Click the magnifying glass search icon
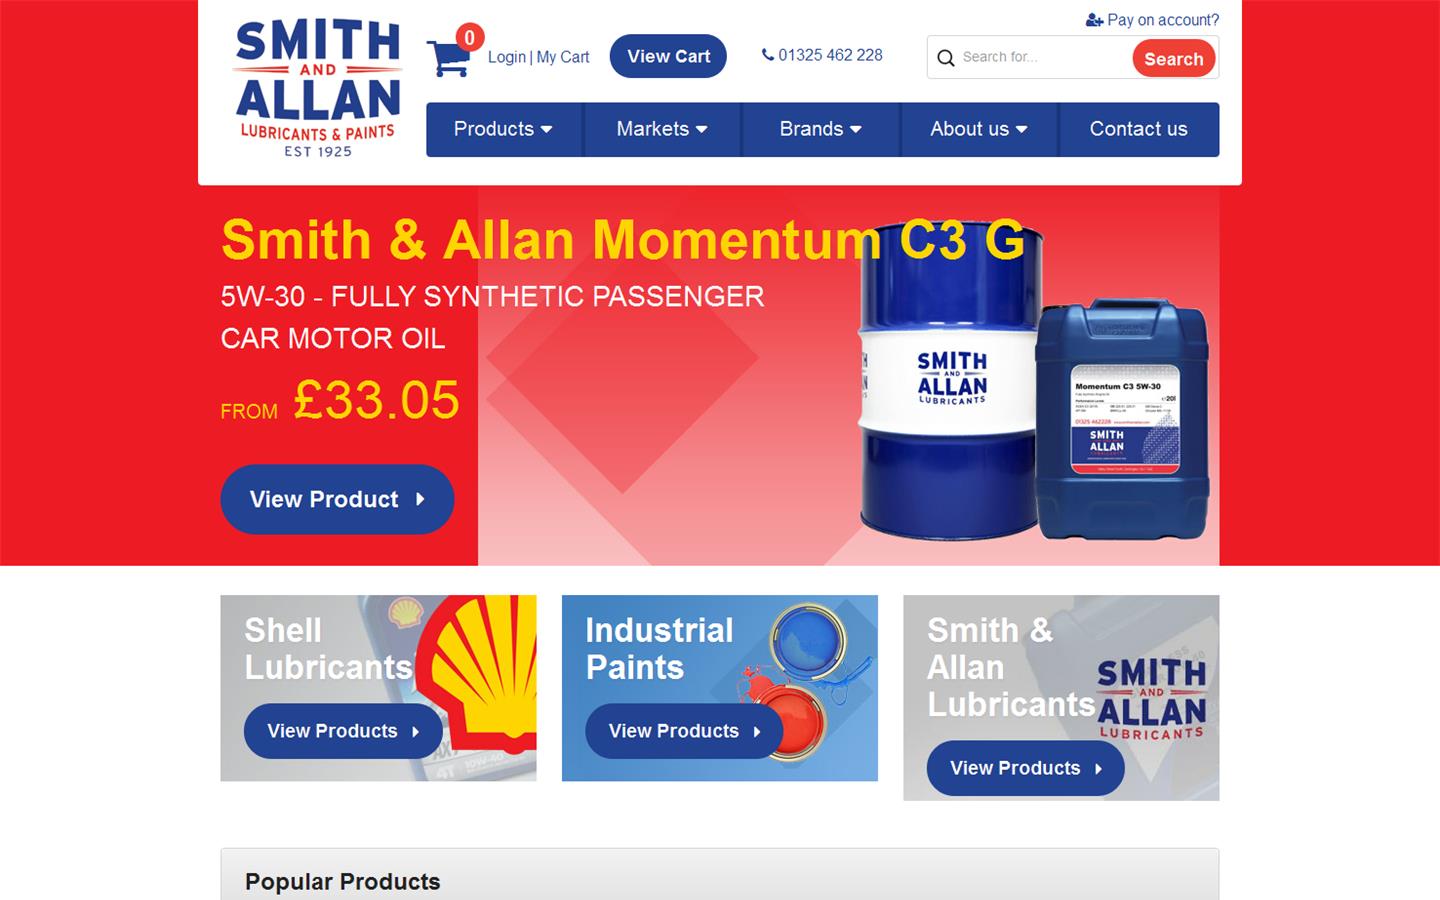The image size is (1440, 900). 945,58
